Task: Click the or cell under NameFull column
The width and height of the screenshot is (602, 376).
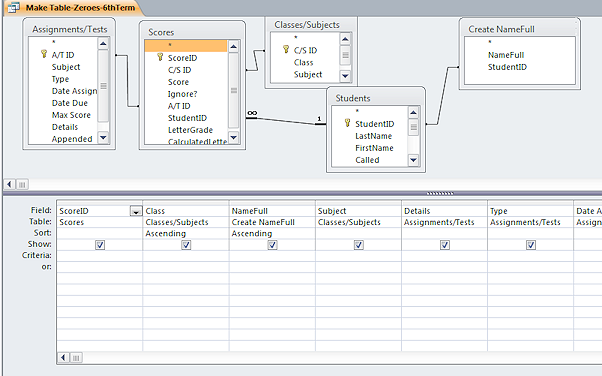Action: (272, 267)
